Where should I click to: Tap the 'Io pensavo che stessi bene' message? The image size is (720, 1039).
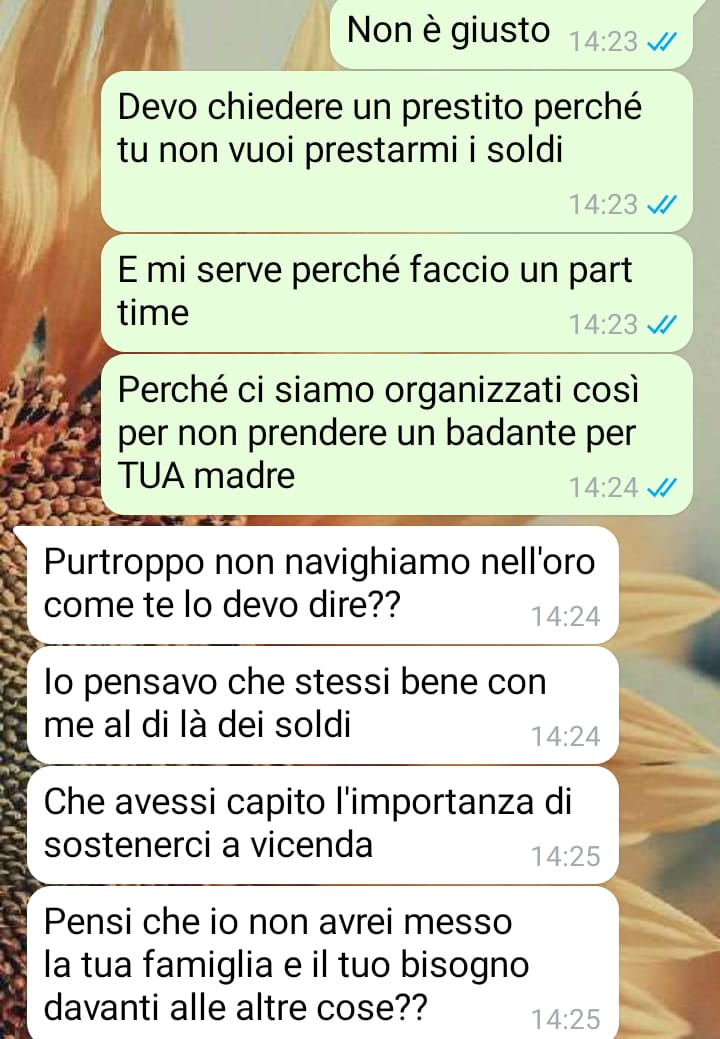[x=323, y=704]
